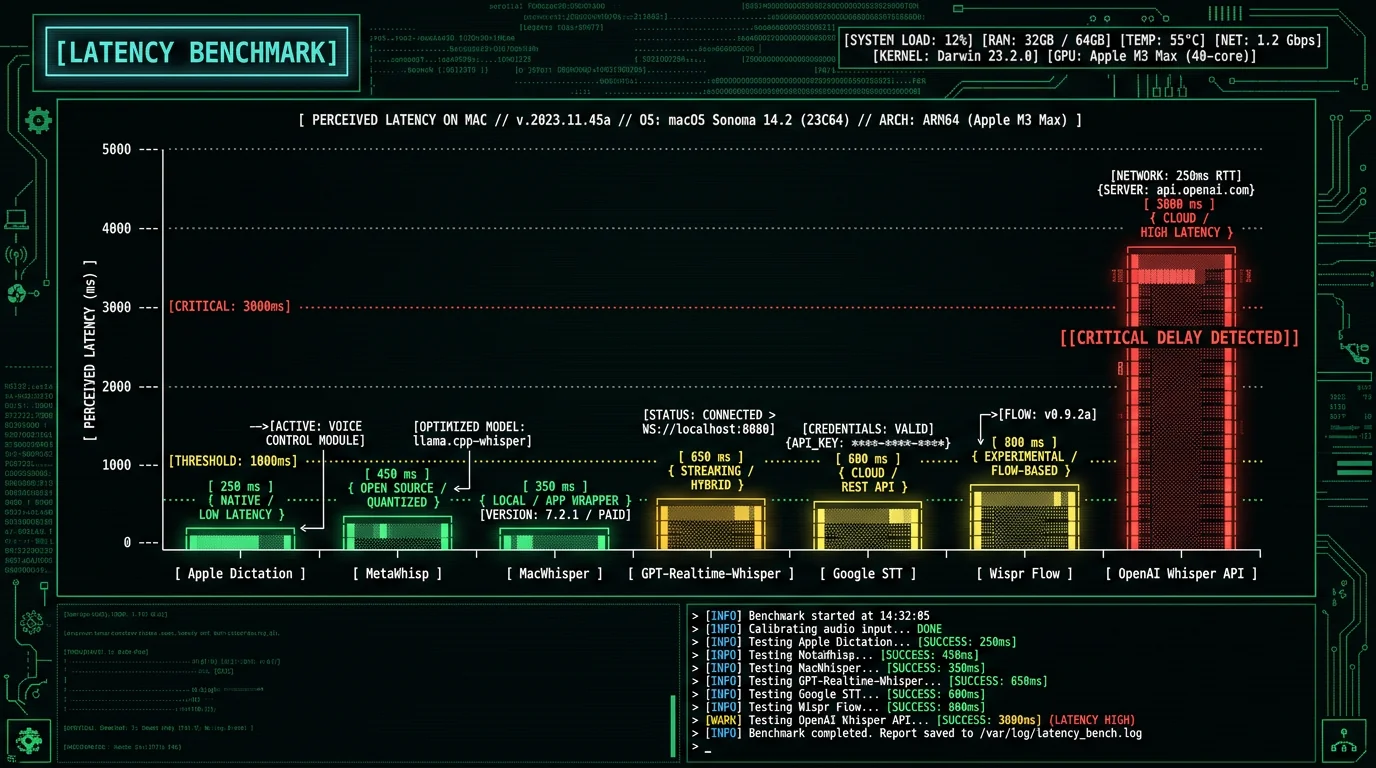Click the [ Wispr Flow ] axis label
The height and width of the screenshot is (768, 1376).
[1025, 573]
